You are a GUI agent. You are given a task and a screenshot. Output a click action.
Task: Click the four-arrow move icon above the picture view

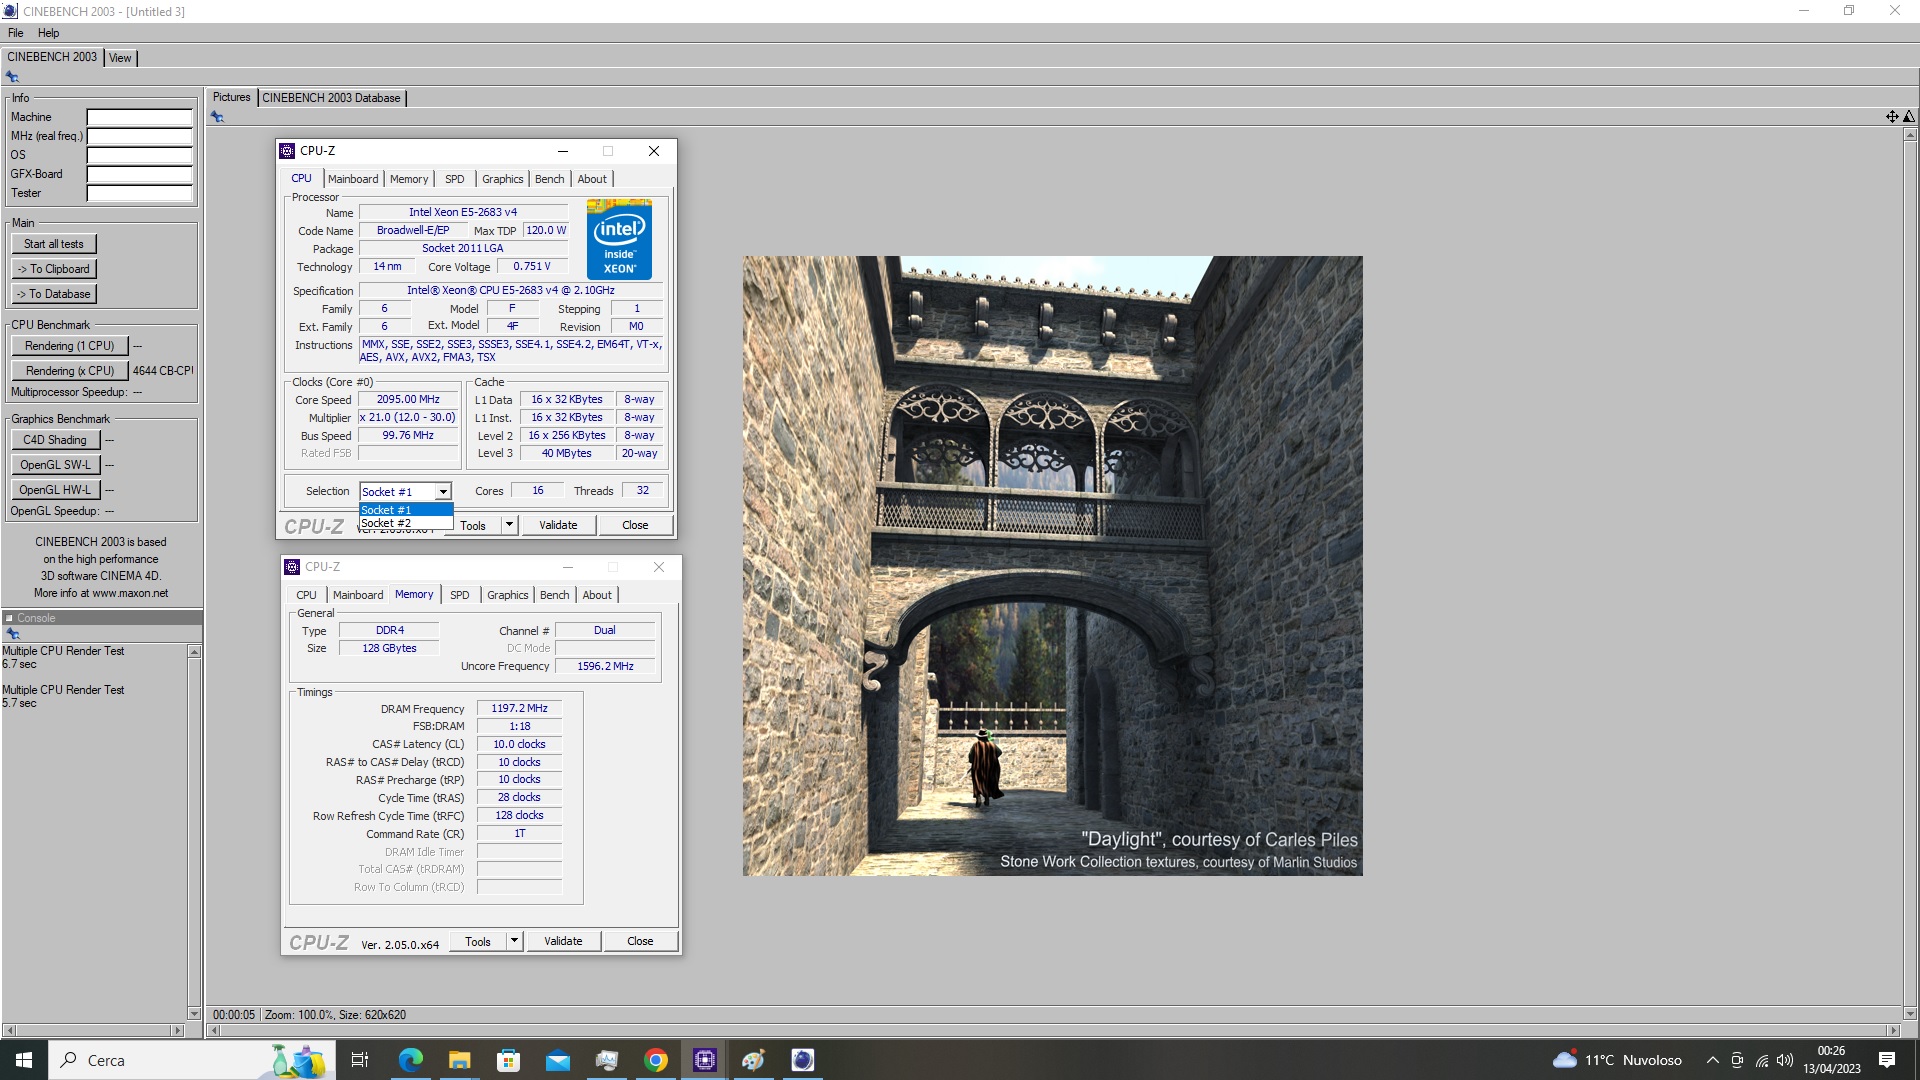1892,117
